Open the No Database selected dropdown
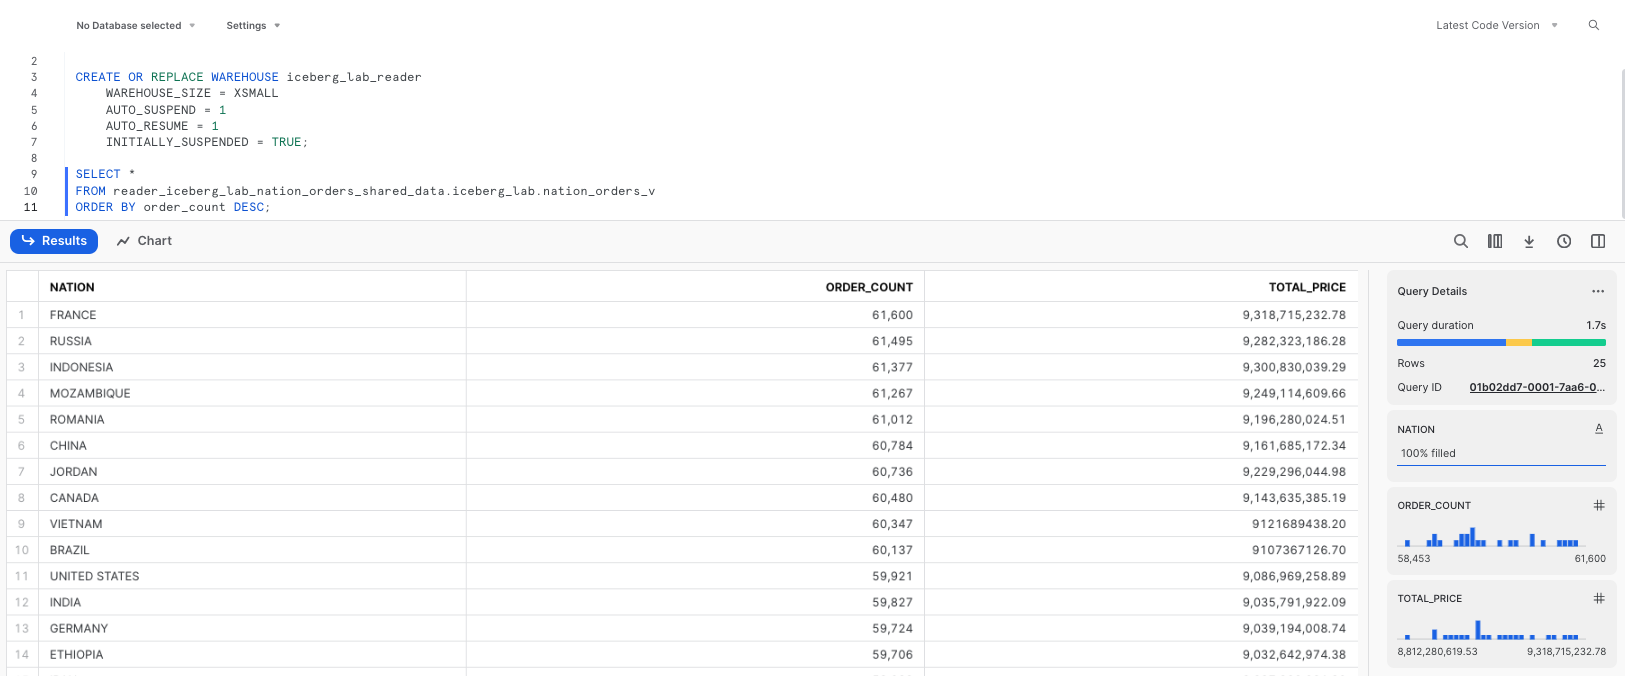The height and width of the screenshot is (676, 1625). [135, 25]
